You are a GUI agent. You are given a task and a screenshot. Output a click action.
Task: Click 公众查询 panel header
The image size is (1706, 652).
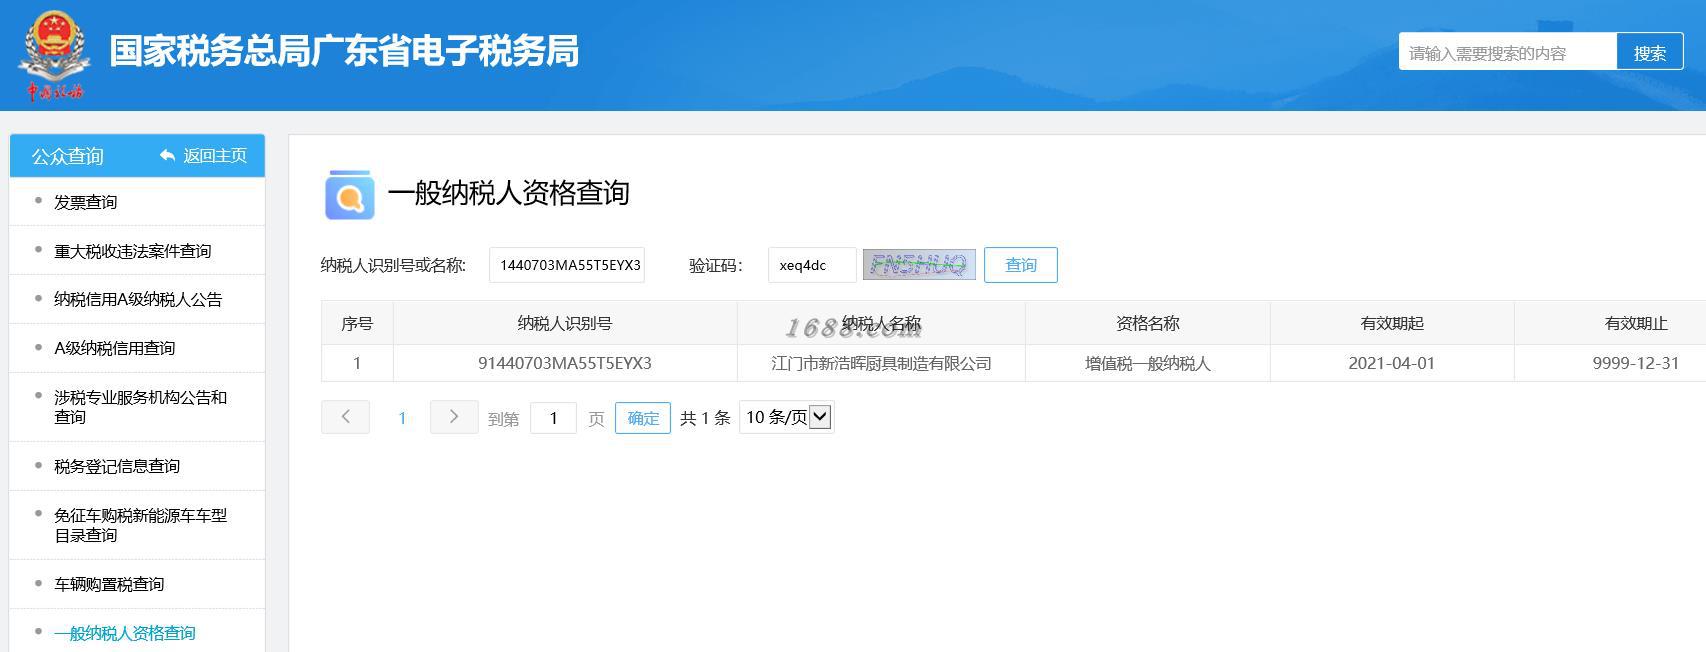point(67,156)
